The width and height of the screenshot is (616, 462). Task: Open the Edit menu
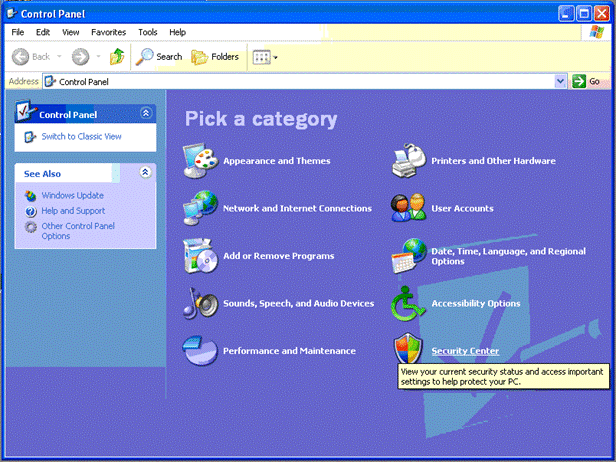(43, 32)
